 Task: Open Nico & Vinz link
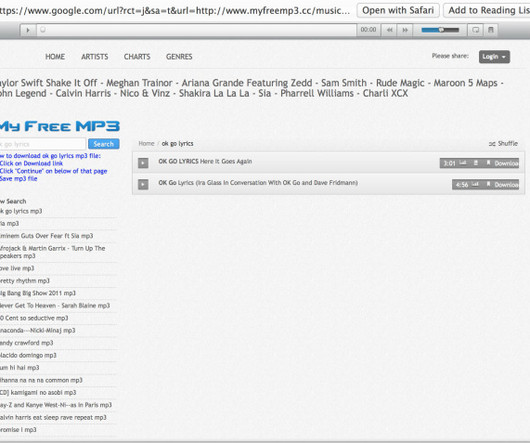click(145, 94)
